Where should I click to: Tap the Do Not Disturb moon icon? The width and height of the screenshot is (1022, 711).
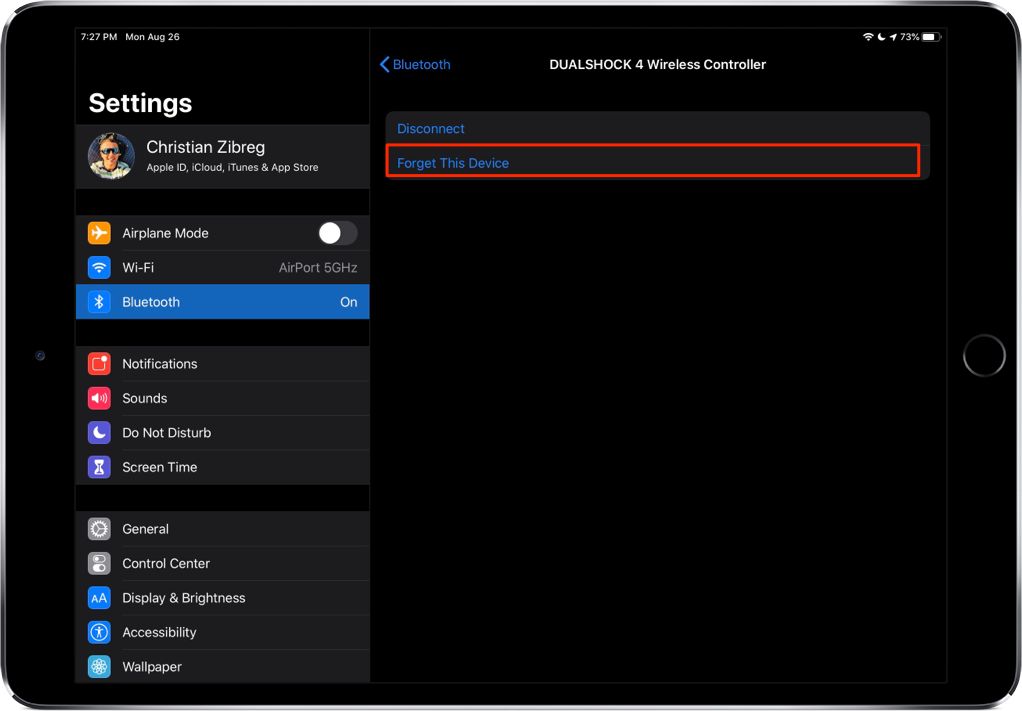[x=99, y=433]
